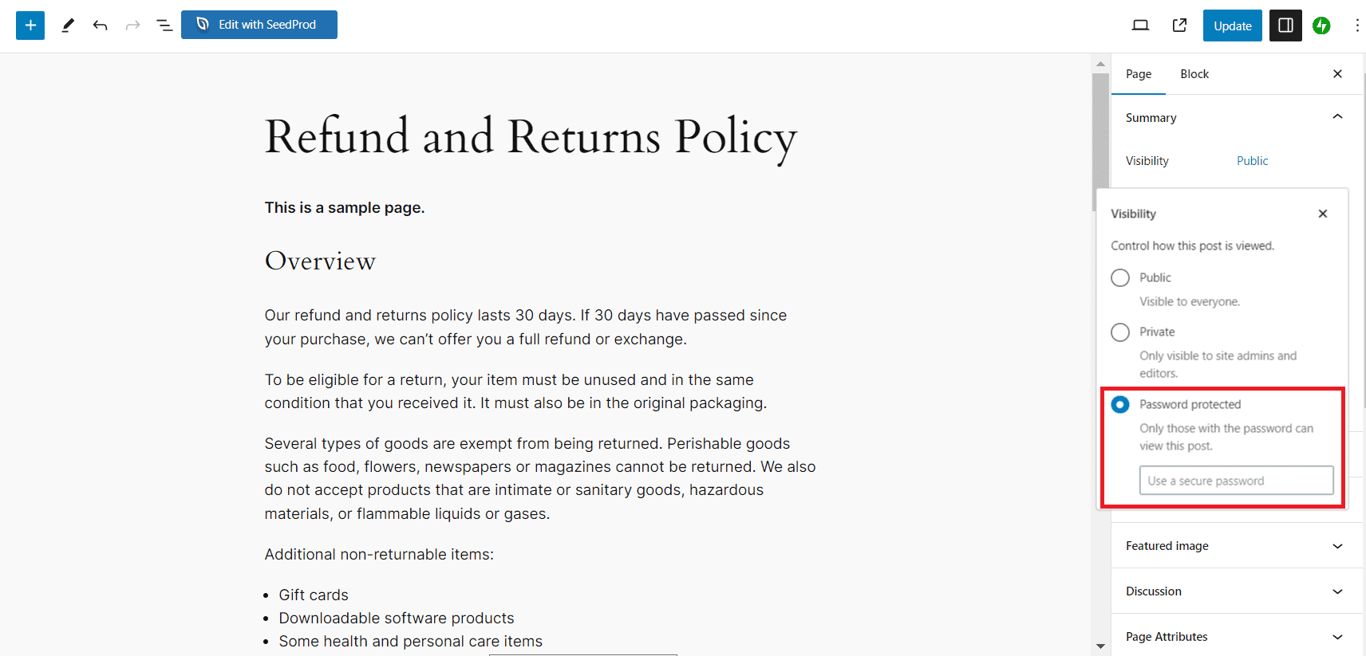The image size is (1366, 656).
Task: Click the redo arrow icon
Action: click(131, 24)
